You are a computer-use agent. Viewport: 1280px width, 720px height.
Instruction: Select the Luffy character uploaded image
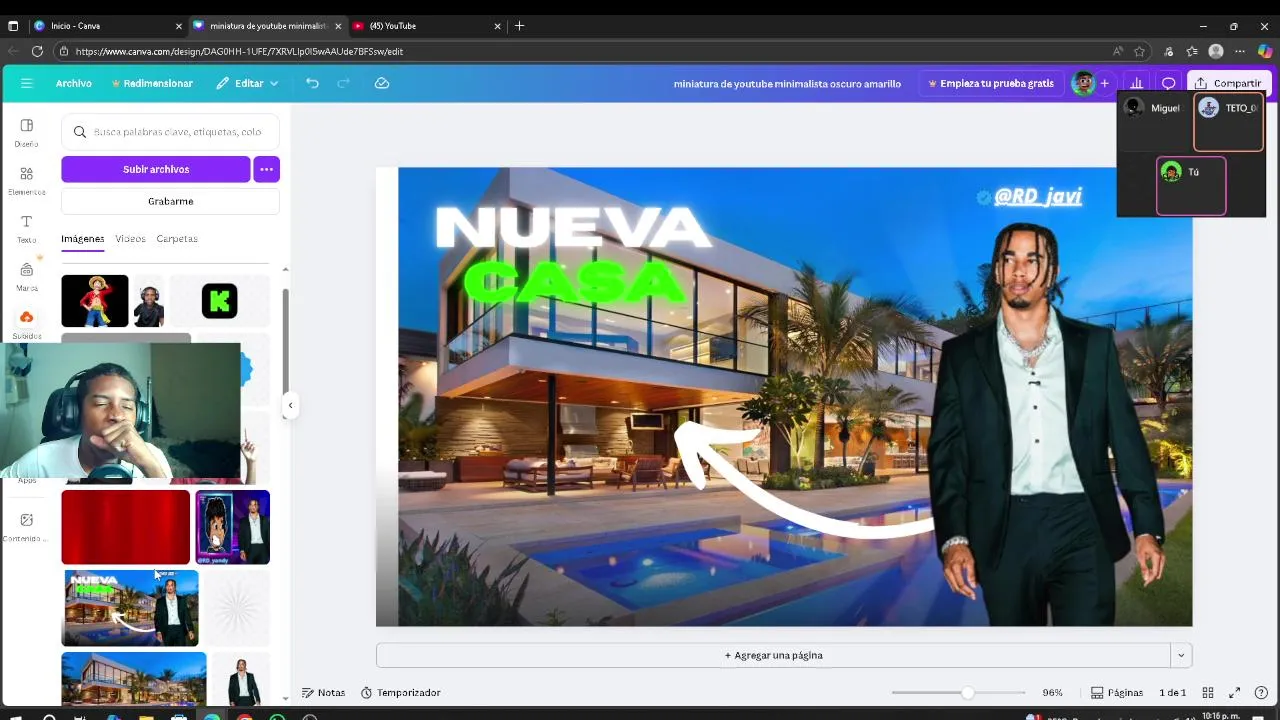point(95,301)
